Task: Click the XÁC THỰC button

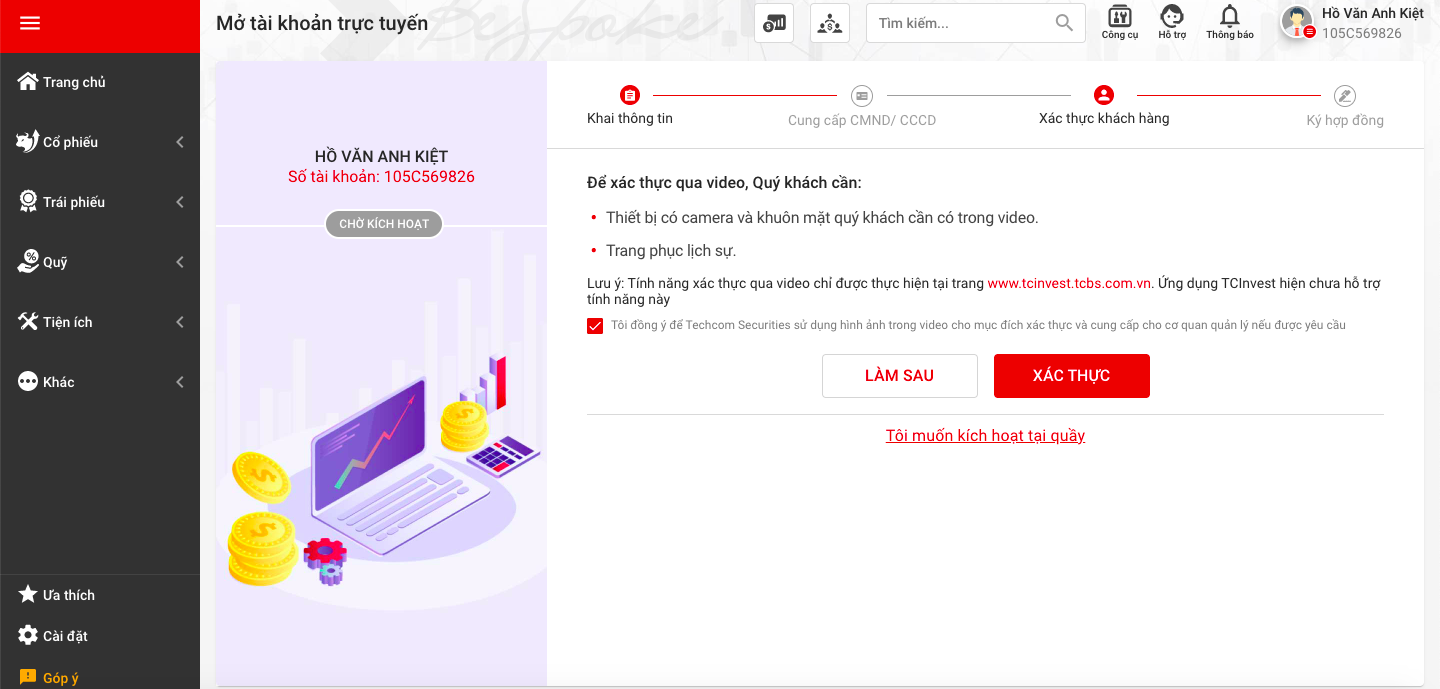Action: point(1072,376)
